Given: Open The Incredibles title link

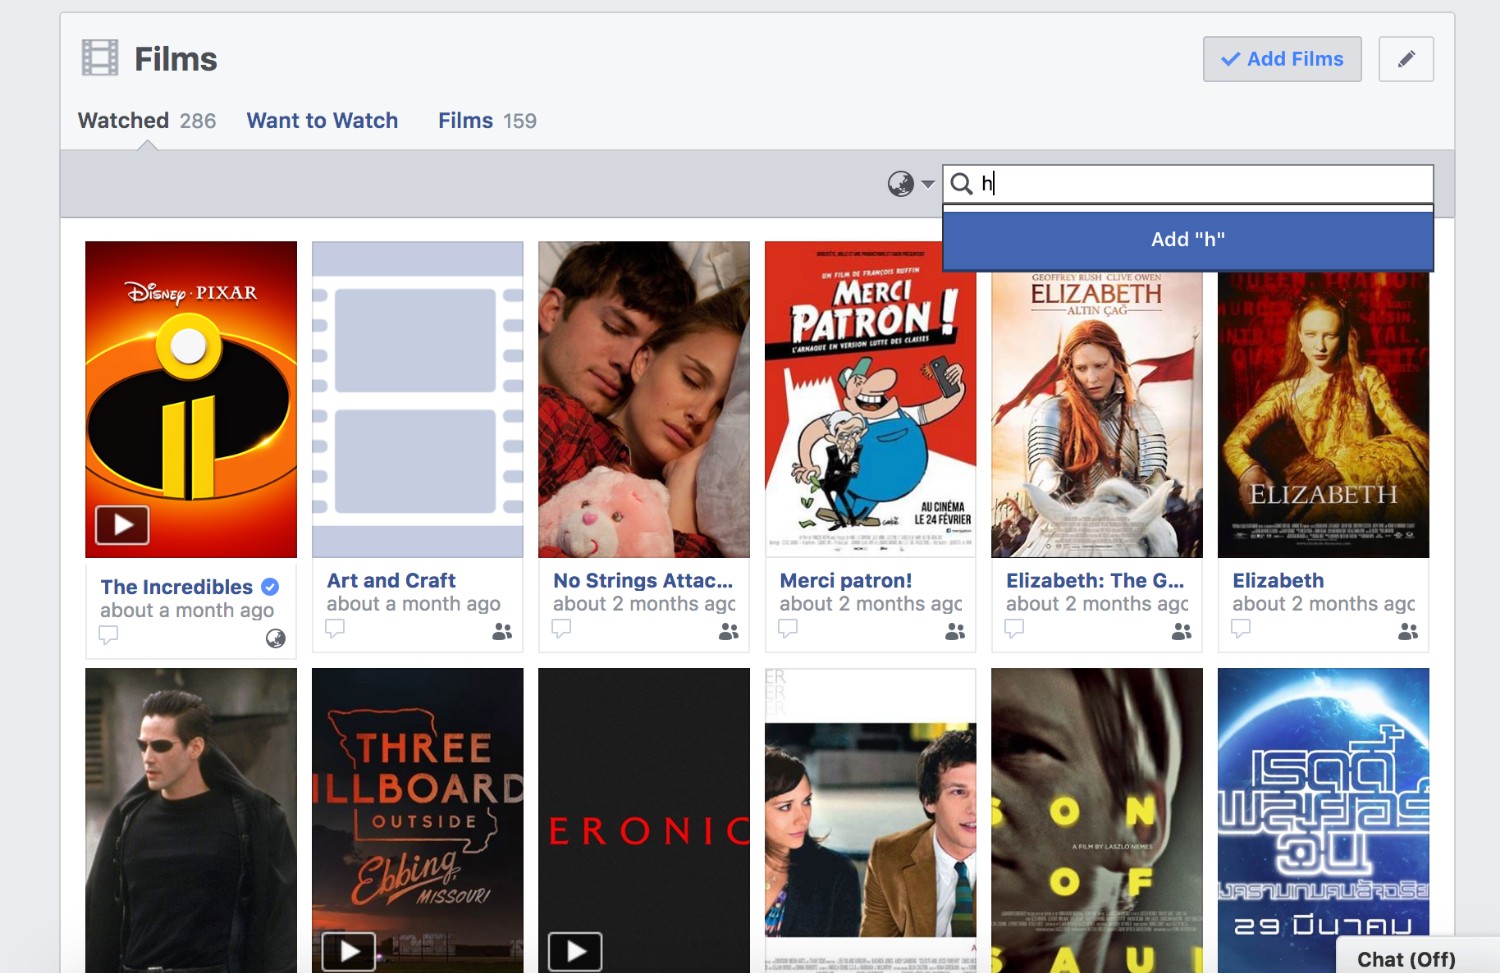Looking at the screenshot, I should click(177, 587).
